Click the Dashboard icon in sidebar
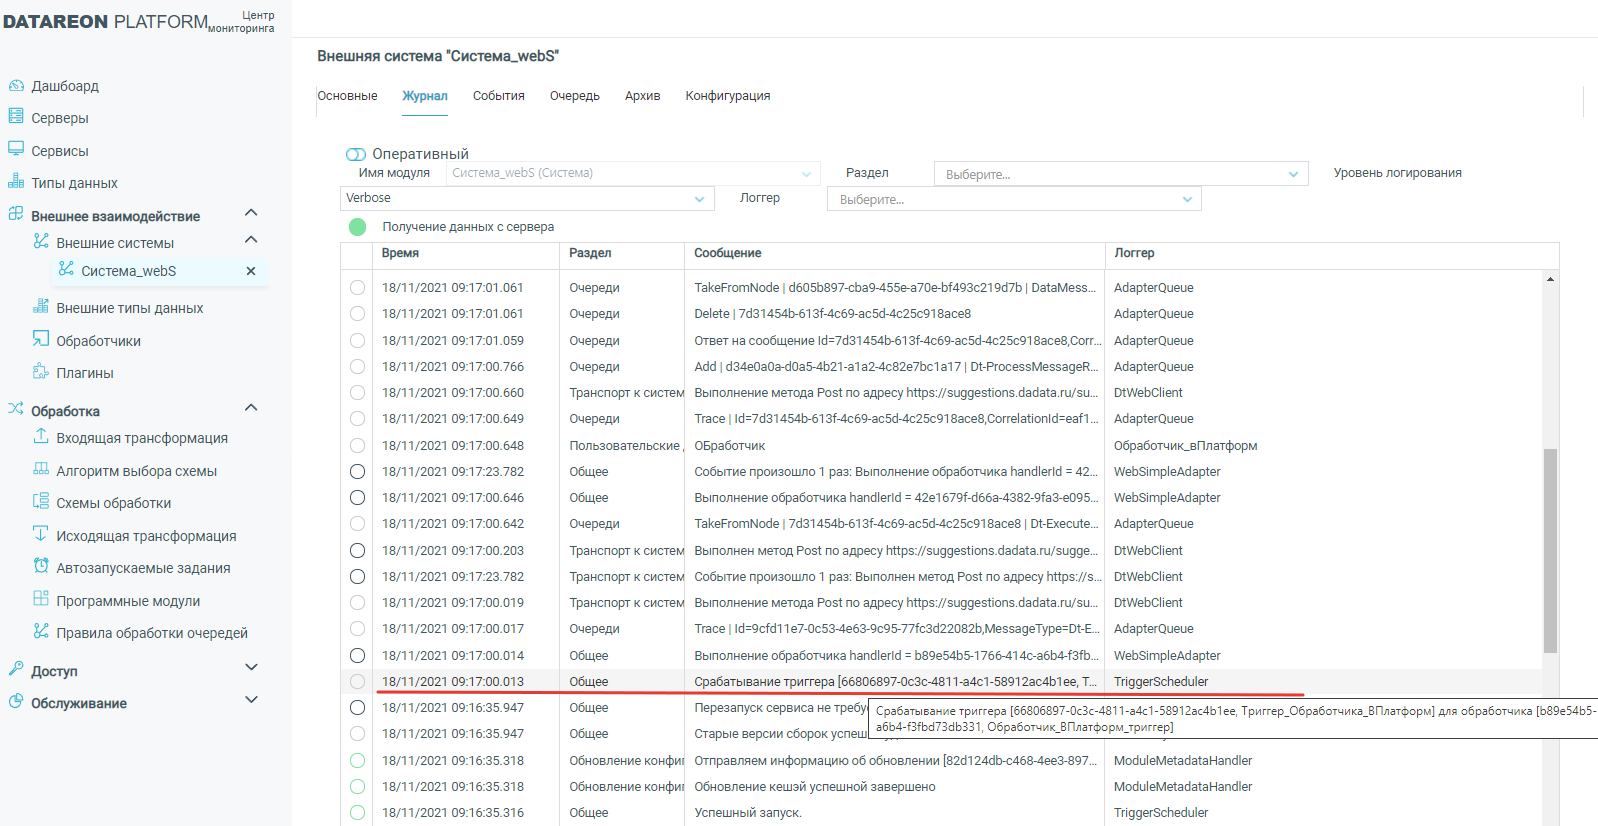 [16, 86]
